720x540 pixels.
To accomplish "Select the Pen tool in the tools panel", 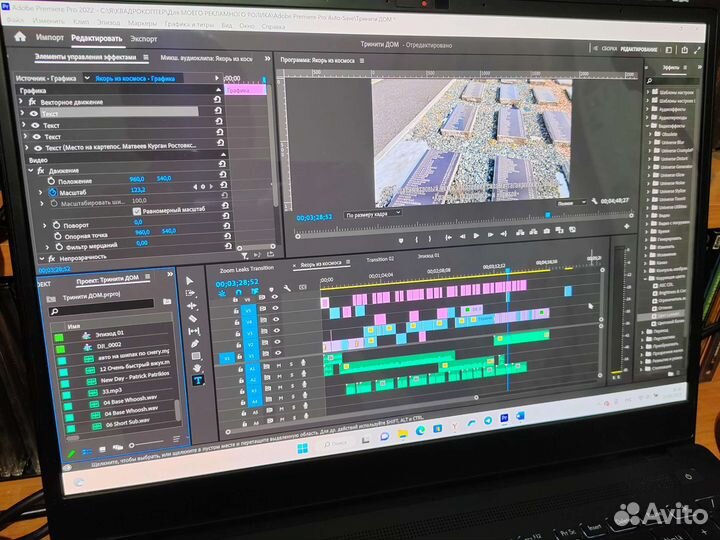I will [196, 344].
